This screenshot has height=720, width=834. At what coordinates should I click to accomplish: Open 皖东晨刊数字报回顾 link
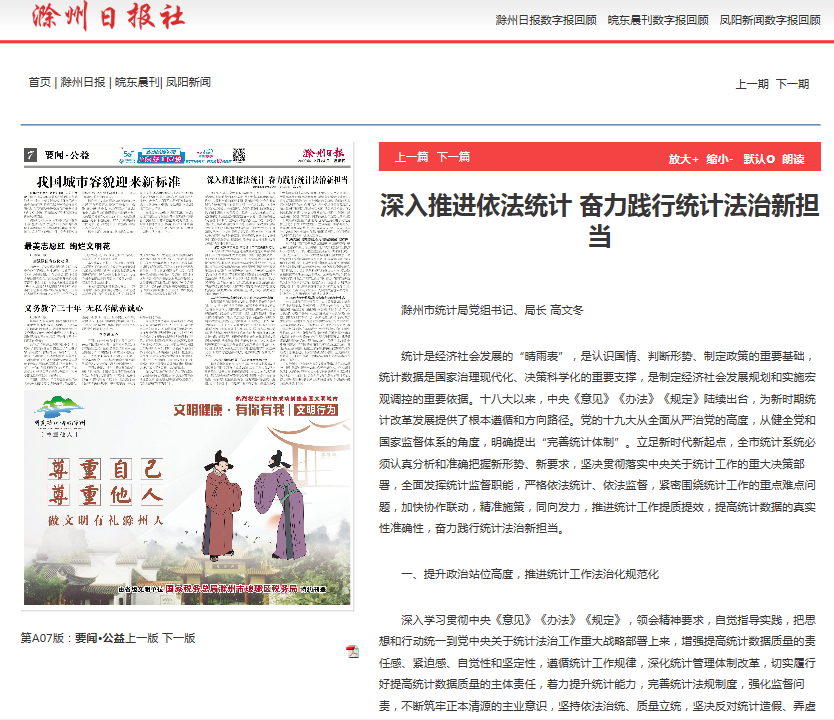(x=658, y=20)
